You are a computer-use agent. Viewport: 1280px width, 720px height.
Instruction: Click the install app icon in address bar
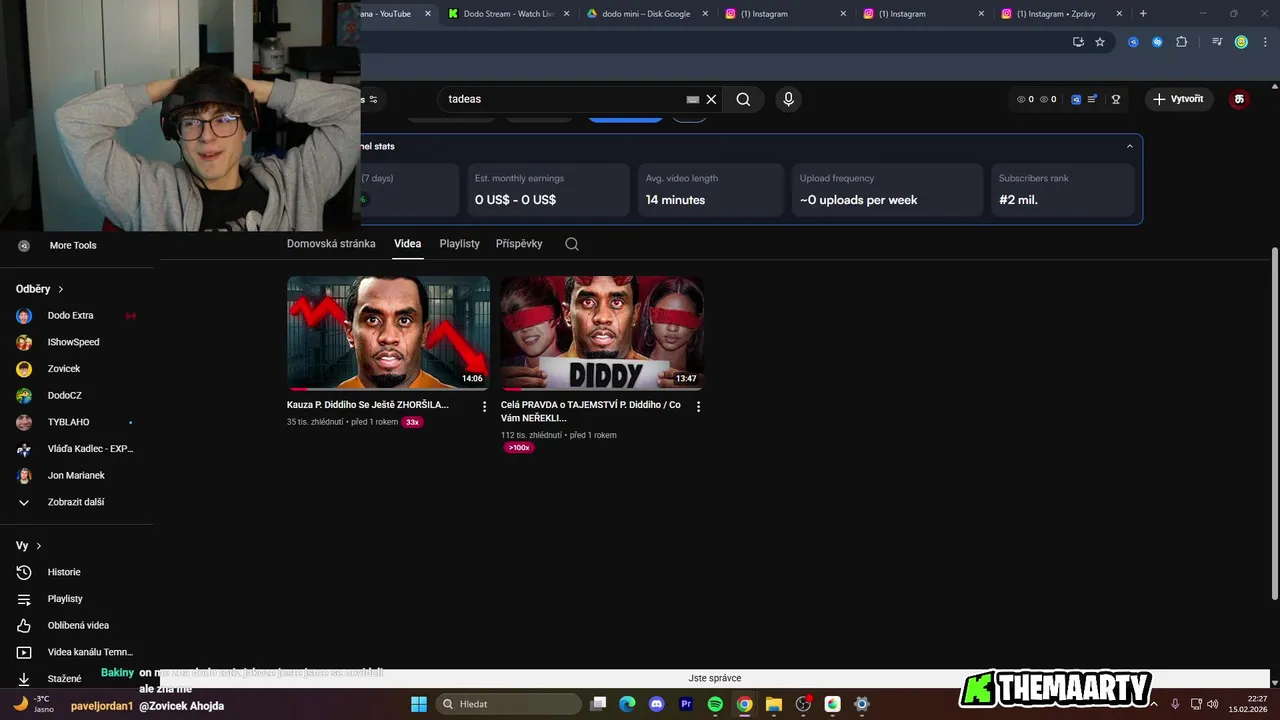pyautogui.click(x=1078, y=42)
